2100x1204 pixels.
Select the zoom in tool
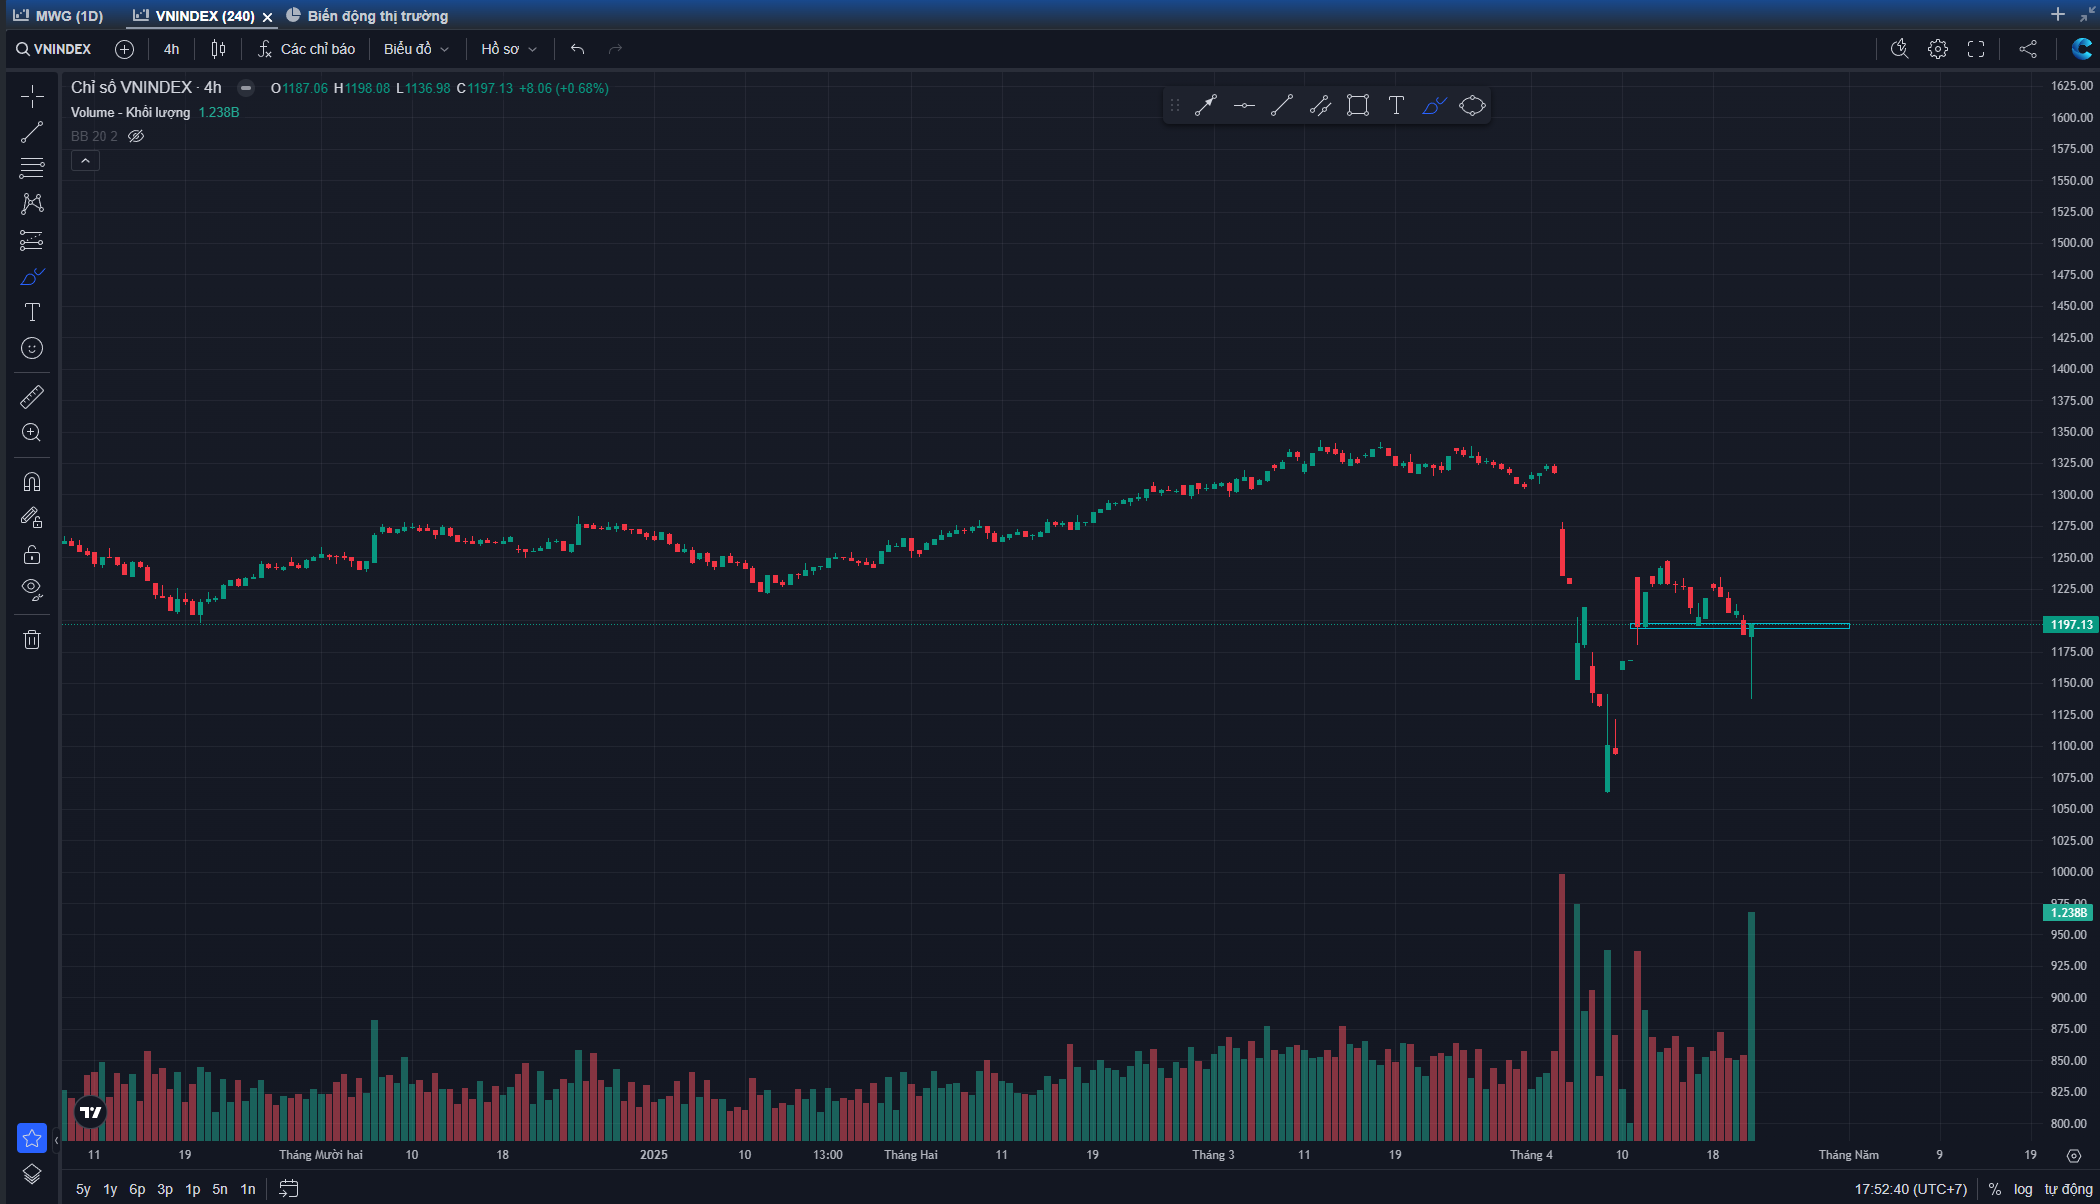tap(32, 433)
